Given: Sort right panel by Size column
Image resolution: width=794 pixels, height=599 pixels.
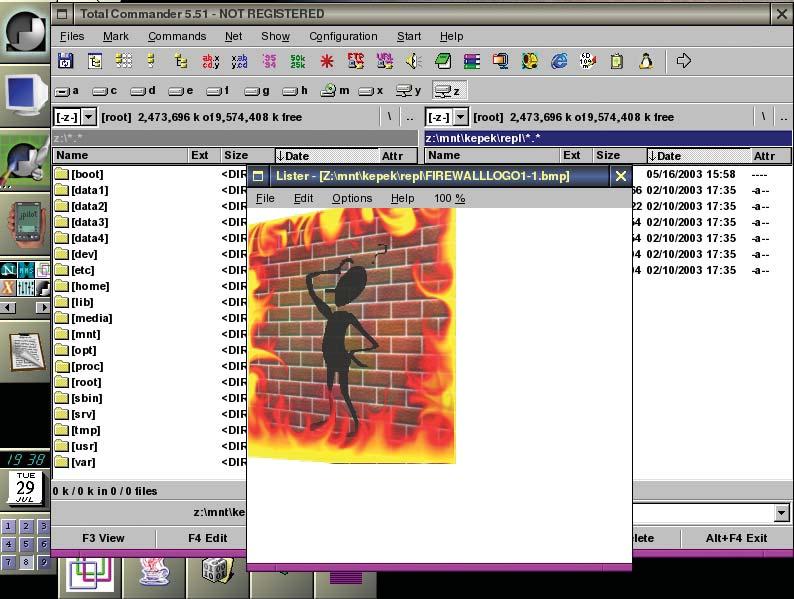Looking at the screenshot, I should (x=619, y=155).
